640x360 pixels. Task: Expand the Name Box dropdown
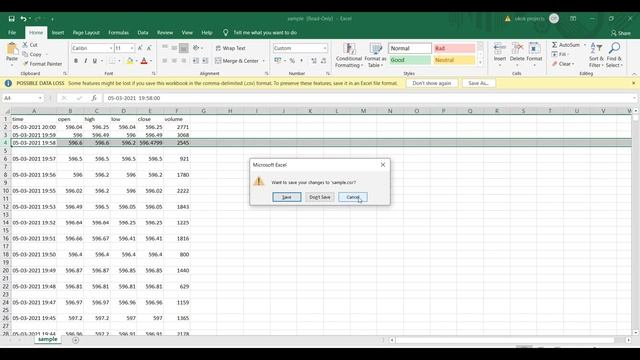[40, 98]
